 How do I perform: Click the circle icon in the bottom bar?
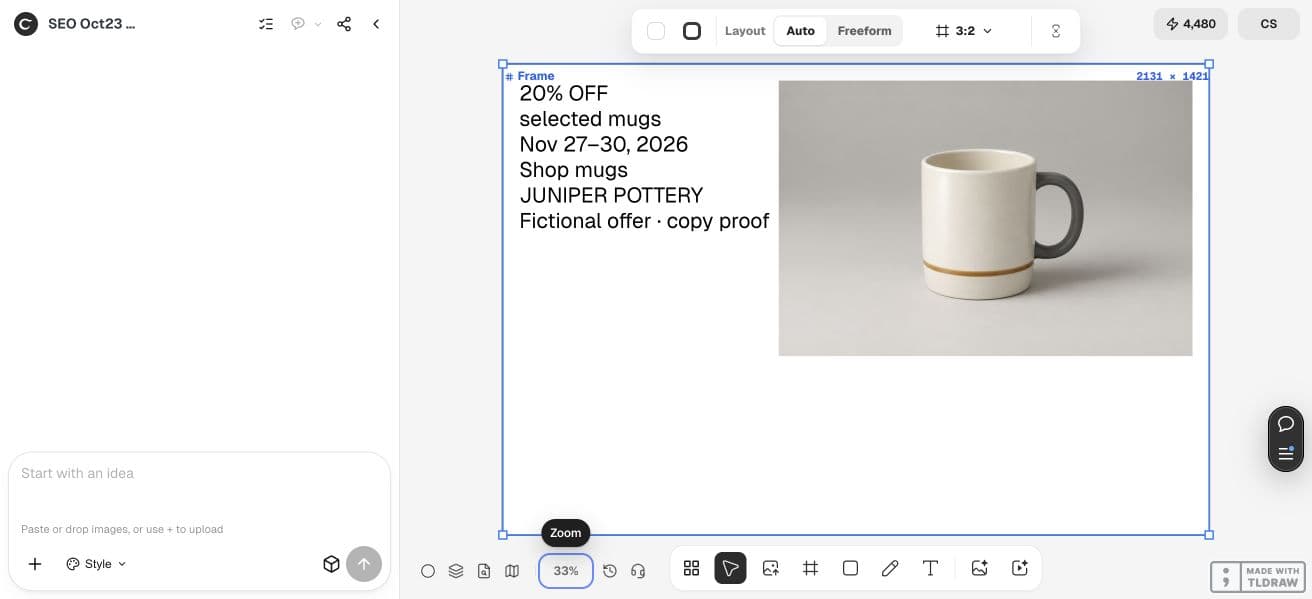(x=428, y=571)
